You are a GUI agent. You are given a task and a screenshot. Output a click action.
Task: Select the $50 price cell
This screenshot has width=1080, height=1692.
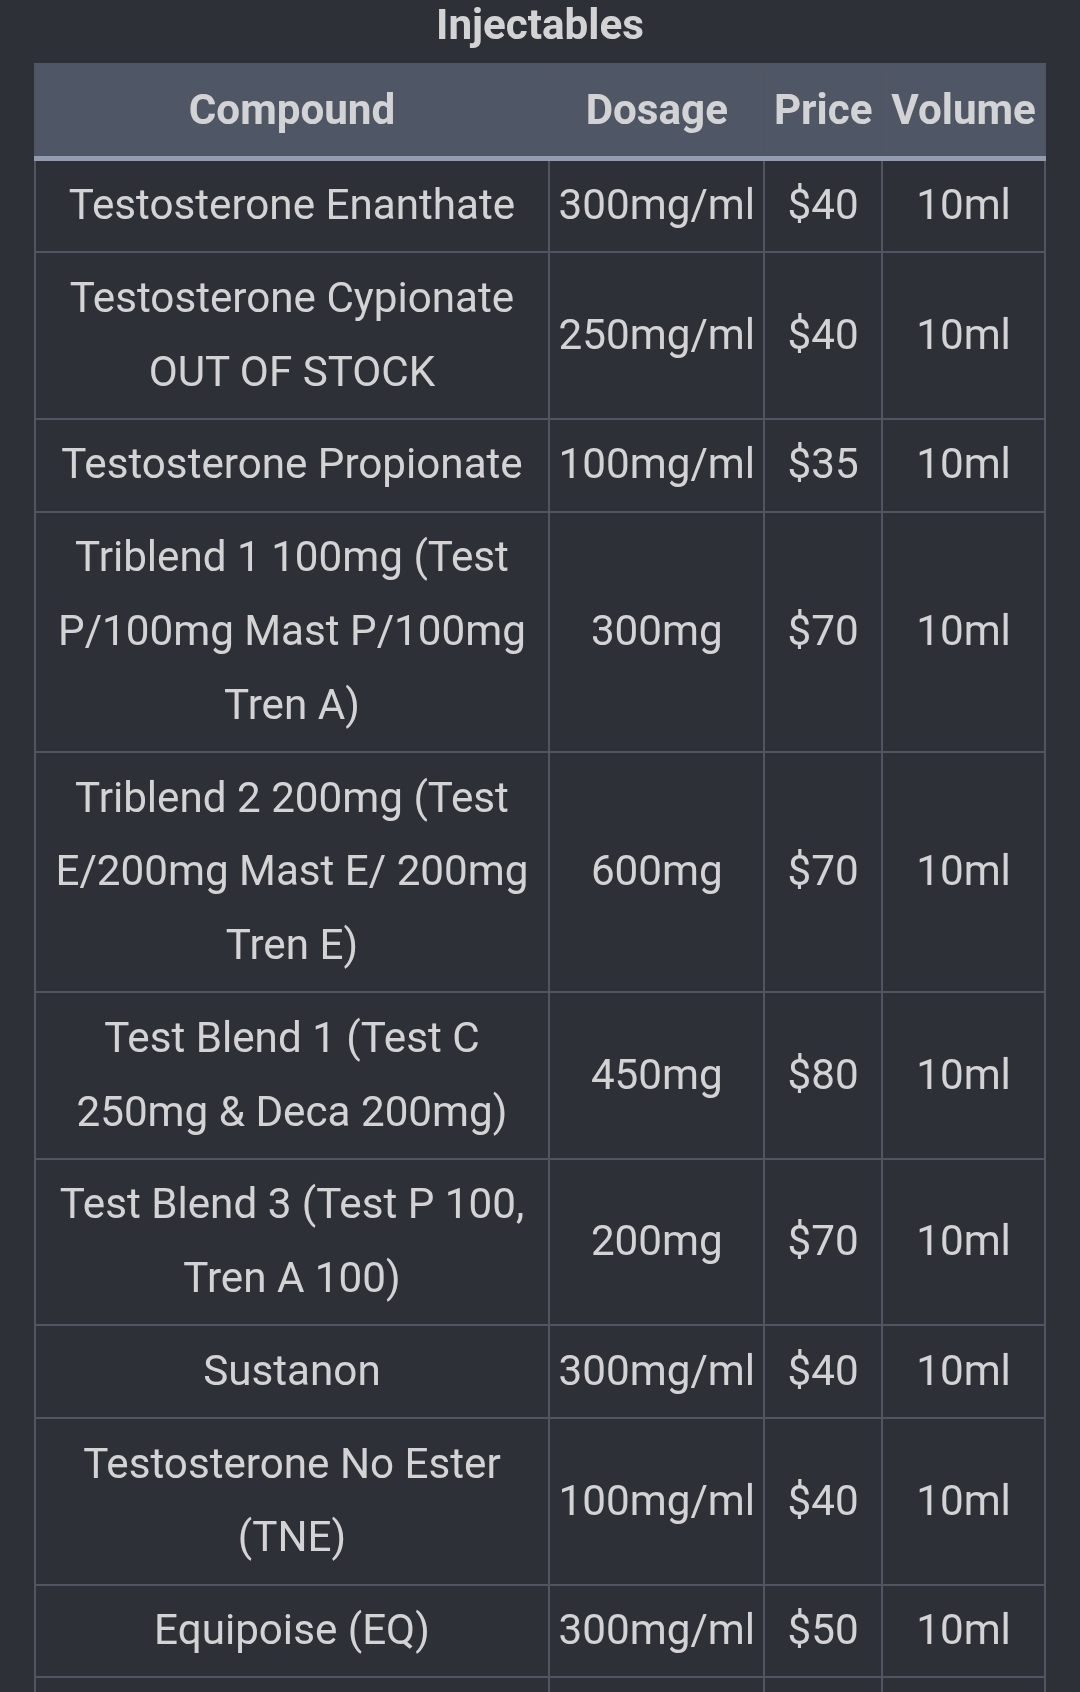(x=822, y=1630)
